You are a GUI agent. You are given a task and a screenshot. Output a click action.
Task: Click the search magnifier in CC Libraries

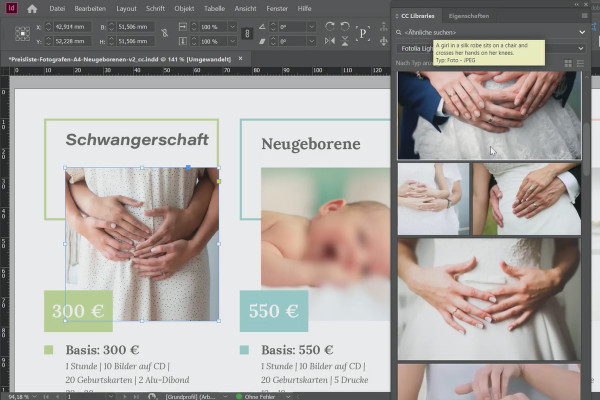(x=399, y=33)
